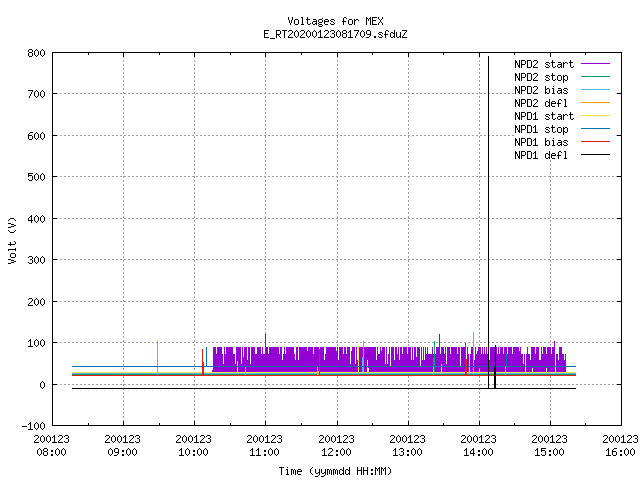Image resolution: width=640 pixels, height=480 pixels.
Task: Click the light blue NPD2 bias legend line
Action: click(x=596, y=89)
